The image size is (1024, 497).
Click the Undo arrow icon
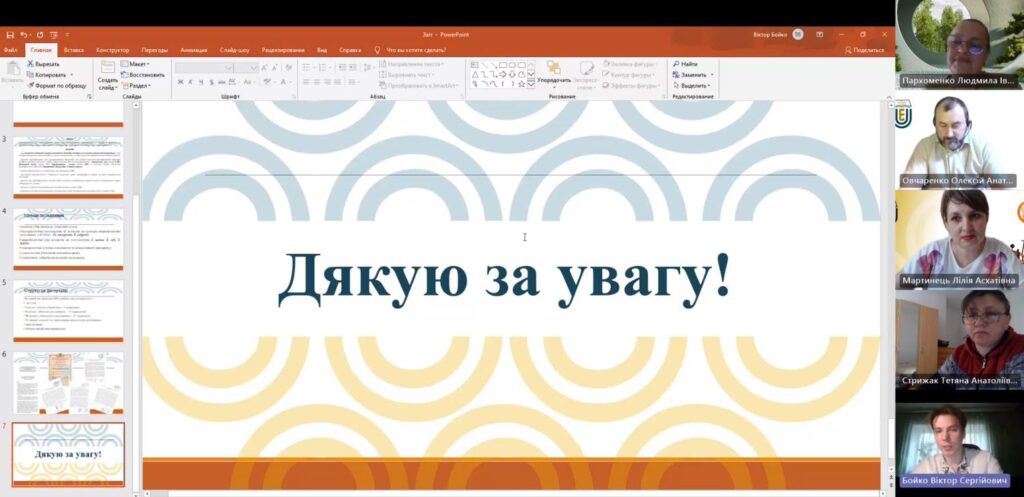pos(25,34)
